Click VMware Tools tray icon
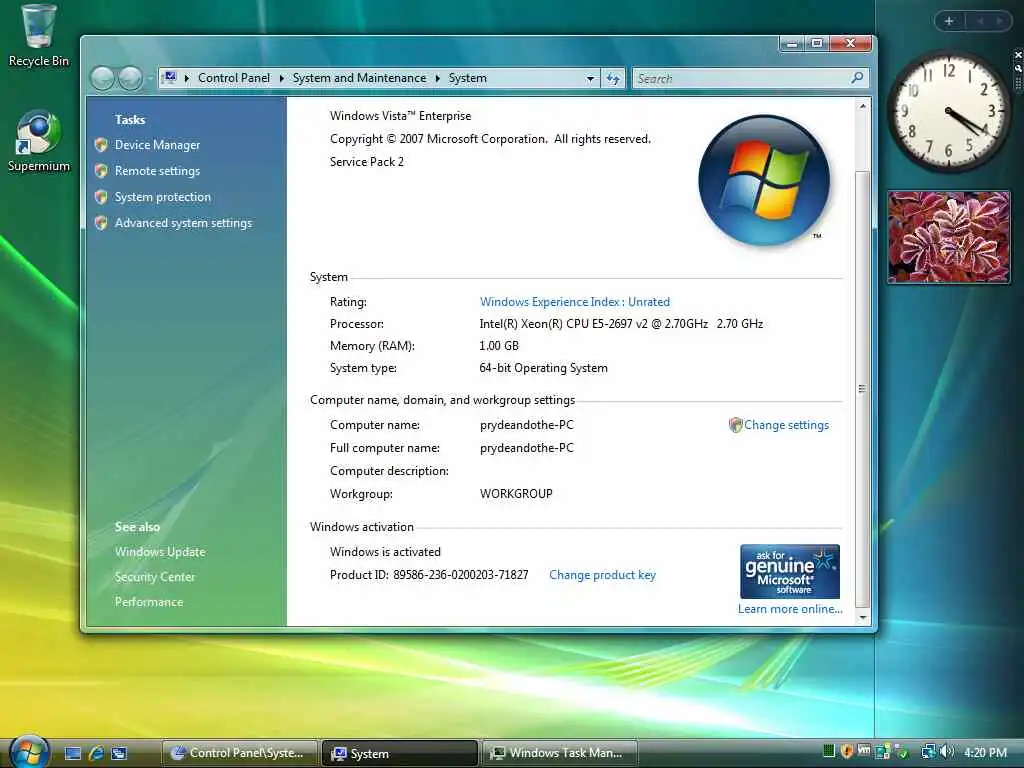This screenshot has height=768, width=1024. coord(864,752)
